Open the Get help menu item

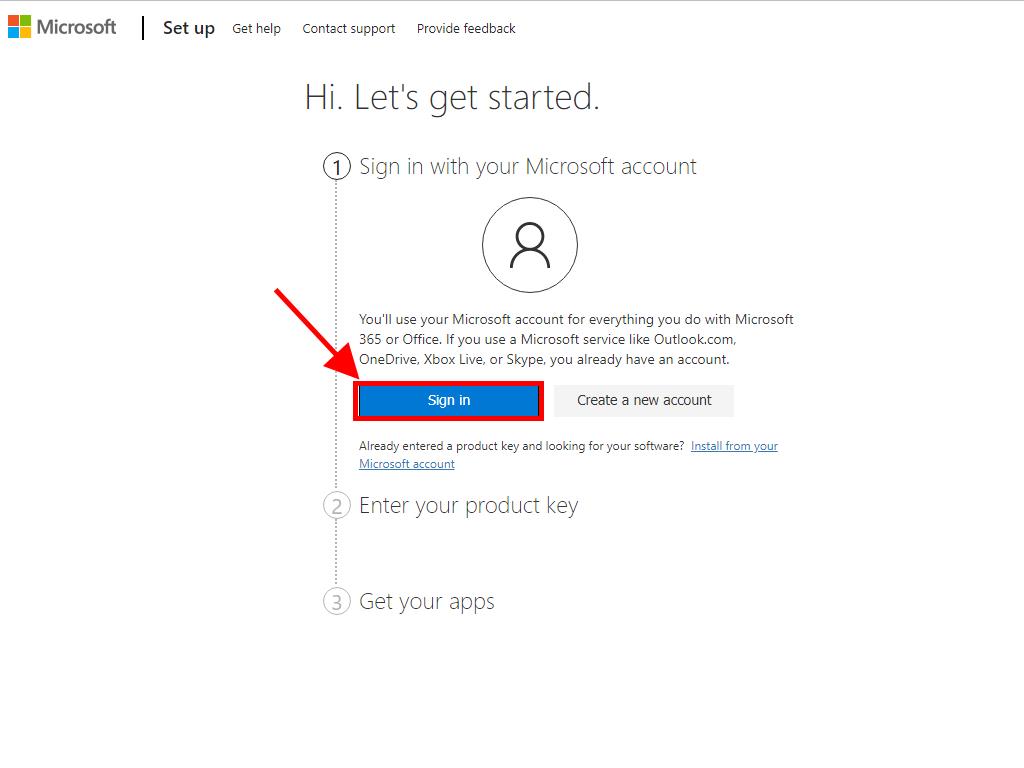click(256, 29)
